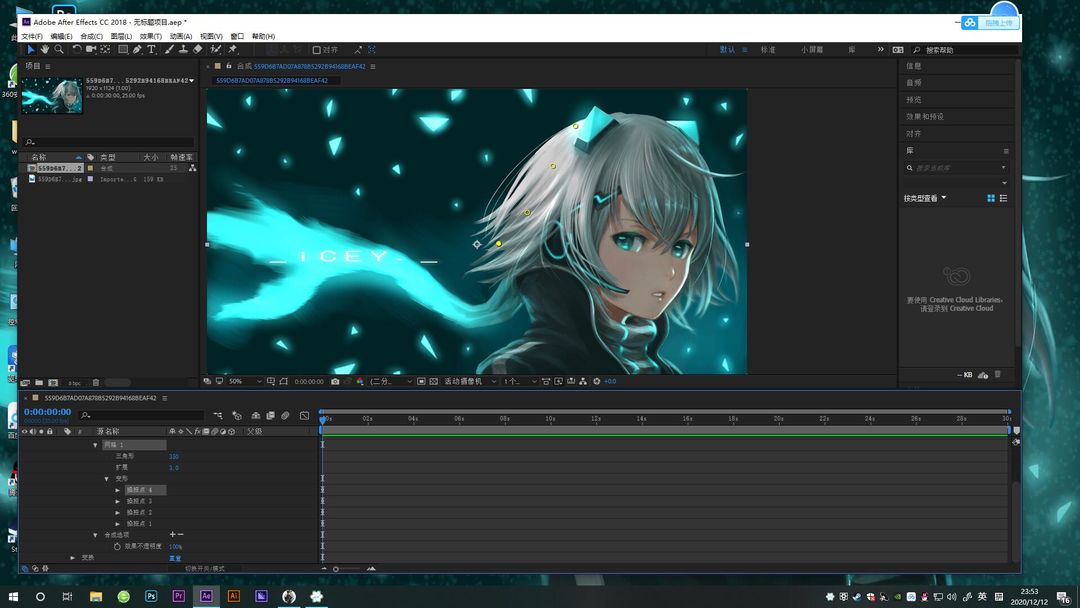Select the Hand tool
Screen dimensions: 1080x608
[45, 50]
